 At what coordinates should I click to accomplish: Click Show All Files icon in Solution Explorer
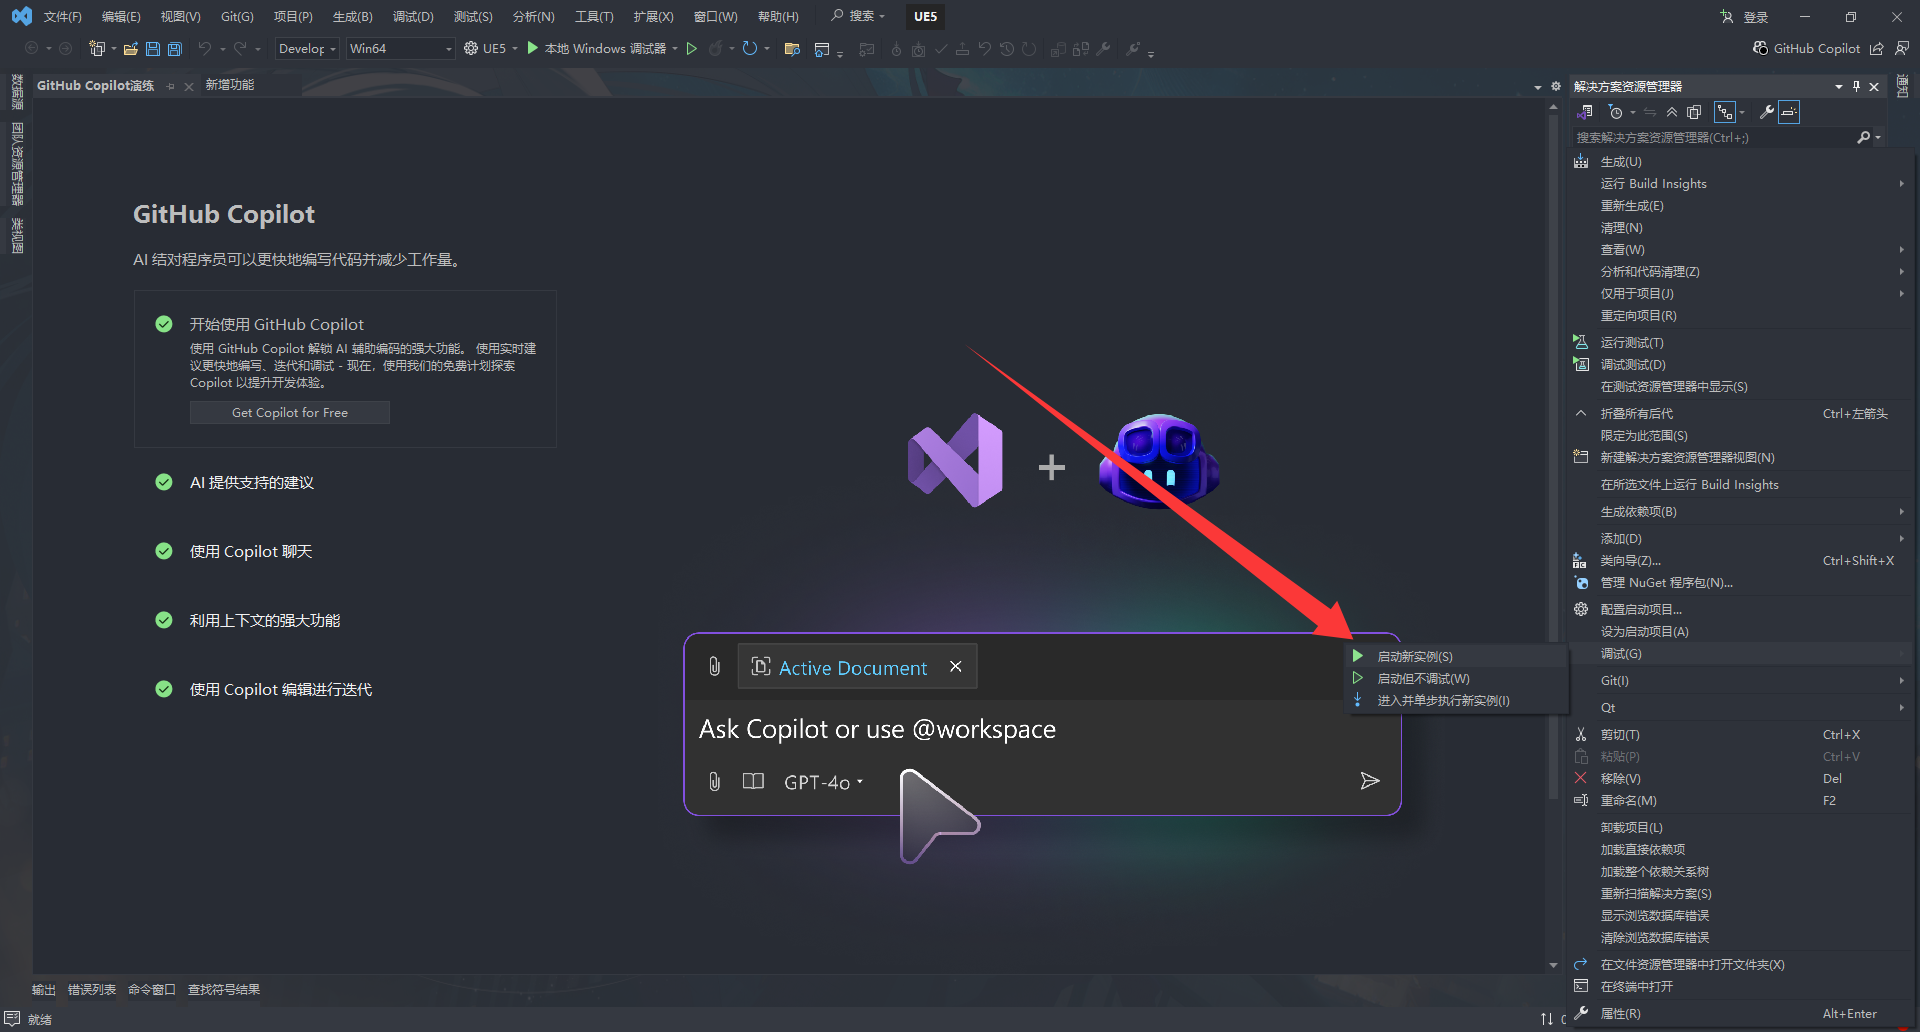pos(1694,112)
